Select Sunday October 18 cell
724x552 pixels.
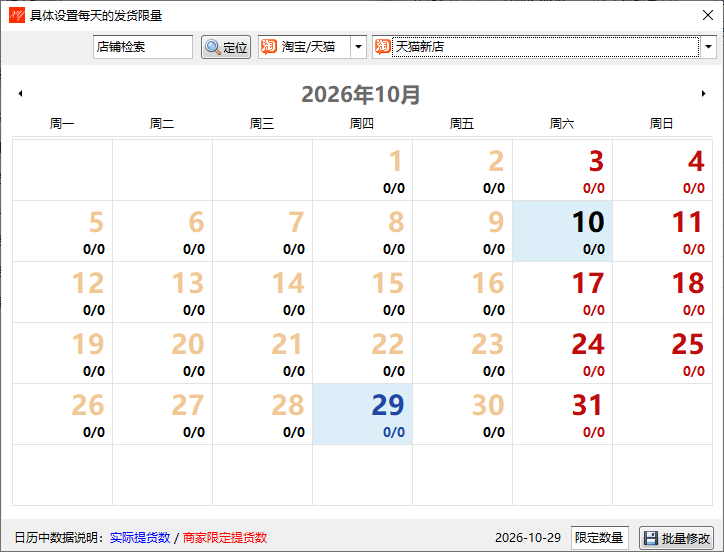pos(663,292)
